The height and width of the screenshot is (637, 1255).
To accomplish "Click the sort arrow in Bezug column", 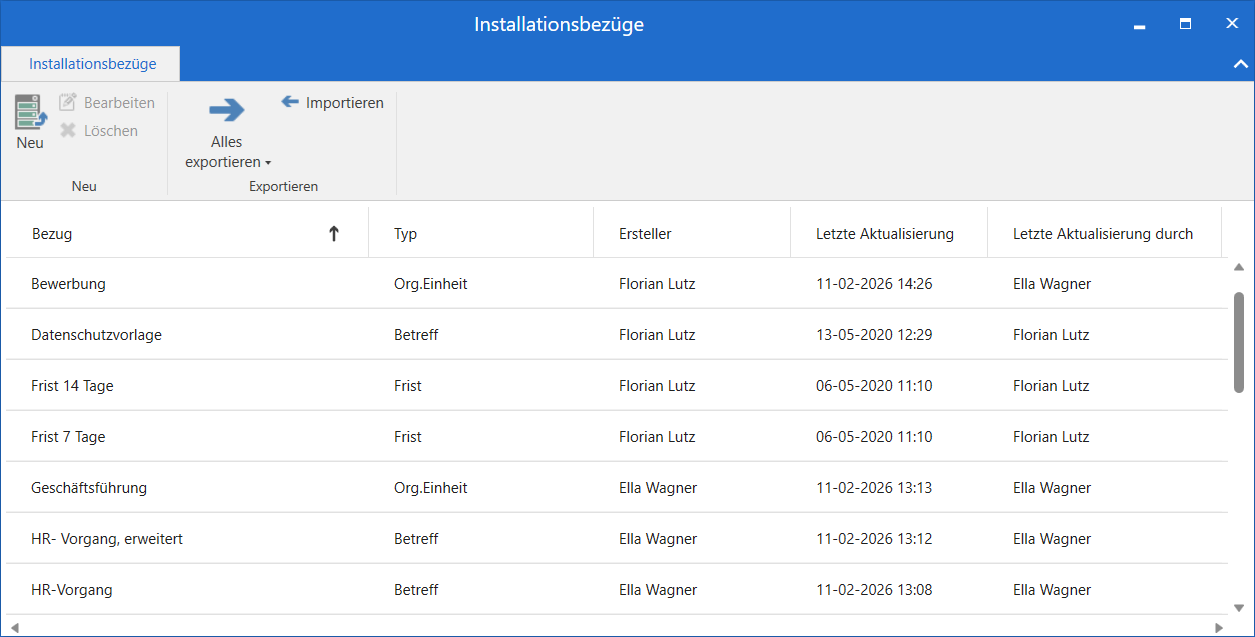I will [x=334, y=234].
